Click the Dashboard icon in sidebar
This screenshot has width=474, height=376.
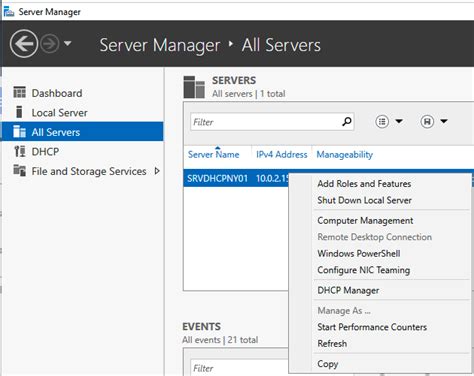[x=19, y=92]
